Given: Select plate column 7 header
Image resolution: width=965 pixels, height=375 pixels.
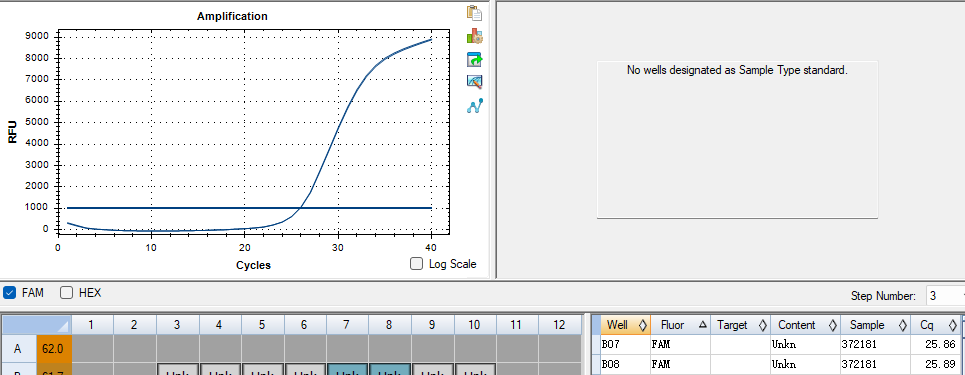Looking at the screenshot, I should click(347, 325).
